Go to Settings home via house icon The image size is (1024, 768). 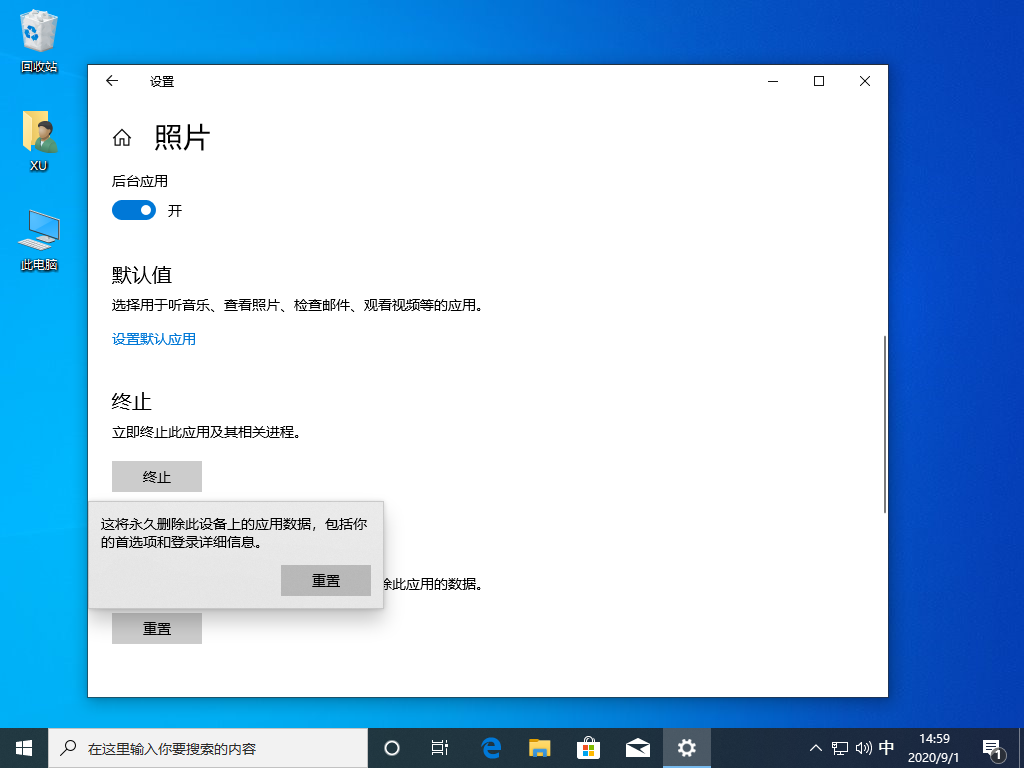tap(122, 138)
